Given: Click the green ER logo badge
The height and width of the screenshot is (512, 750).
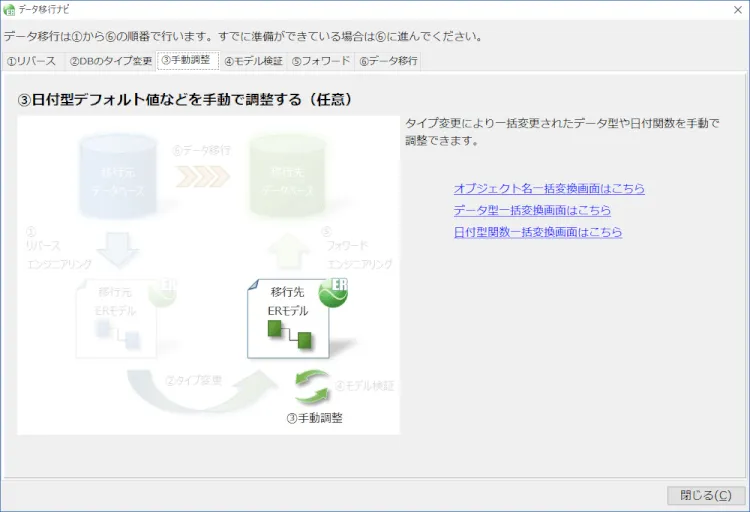Looking at the screenshot, I should pyautogui.click(x=331, y=292).
